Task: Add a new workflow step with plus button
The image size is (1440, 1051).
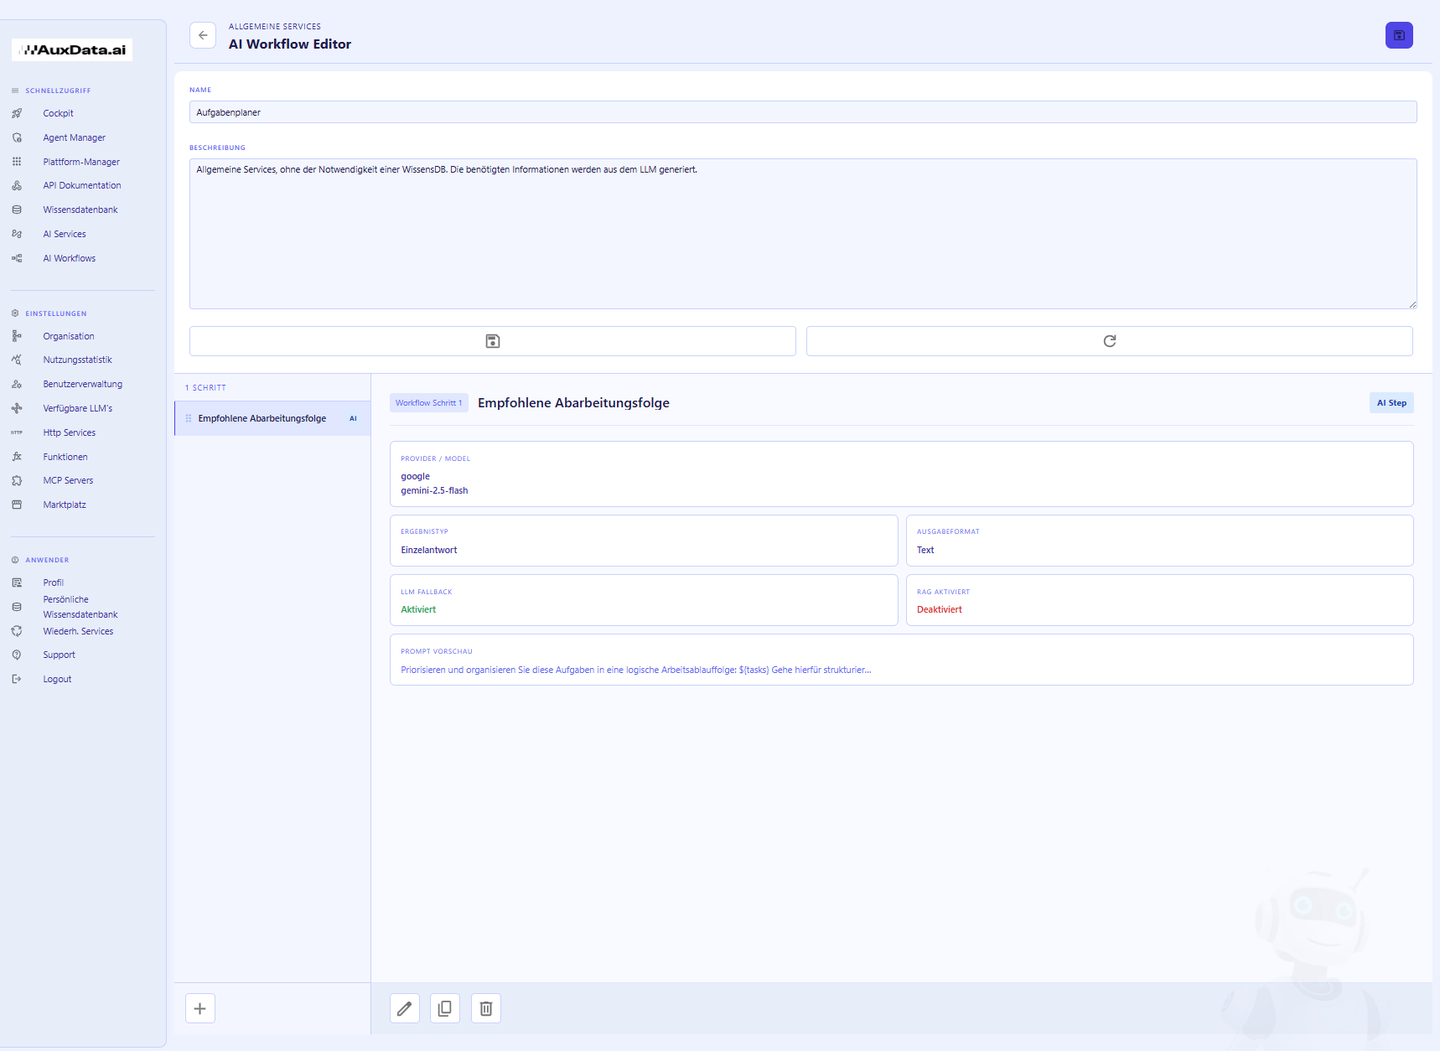Action: [x=200, y=1008]
